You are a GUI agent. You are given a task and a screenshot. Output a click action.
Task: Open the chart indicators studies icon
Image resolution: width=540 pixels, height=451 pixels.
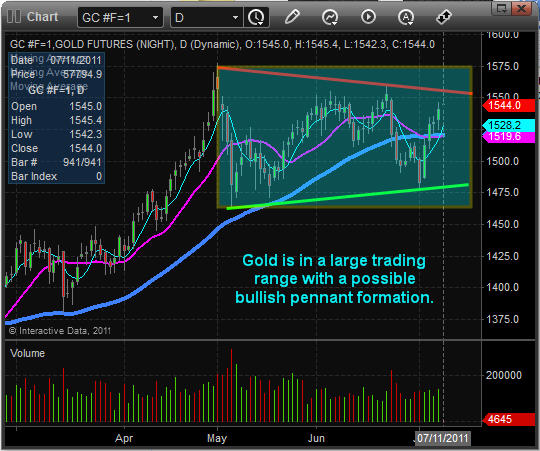[x=330, y=17]
